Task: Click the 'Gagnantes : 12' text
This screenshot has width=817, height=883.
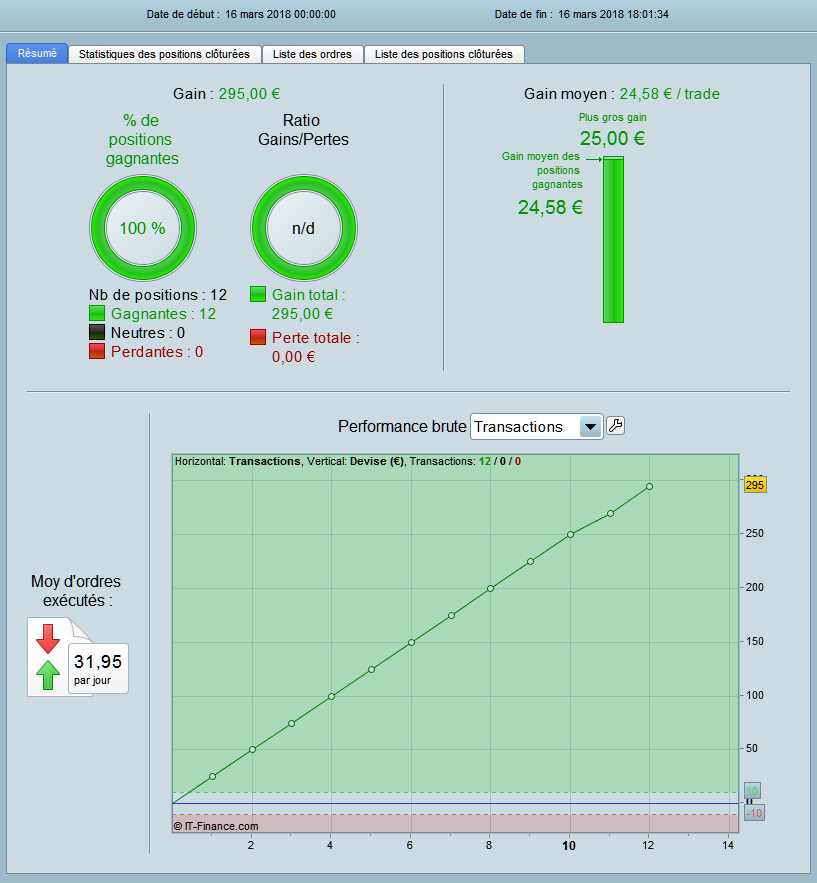Action: point(163,314)
